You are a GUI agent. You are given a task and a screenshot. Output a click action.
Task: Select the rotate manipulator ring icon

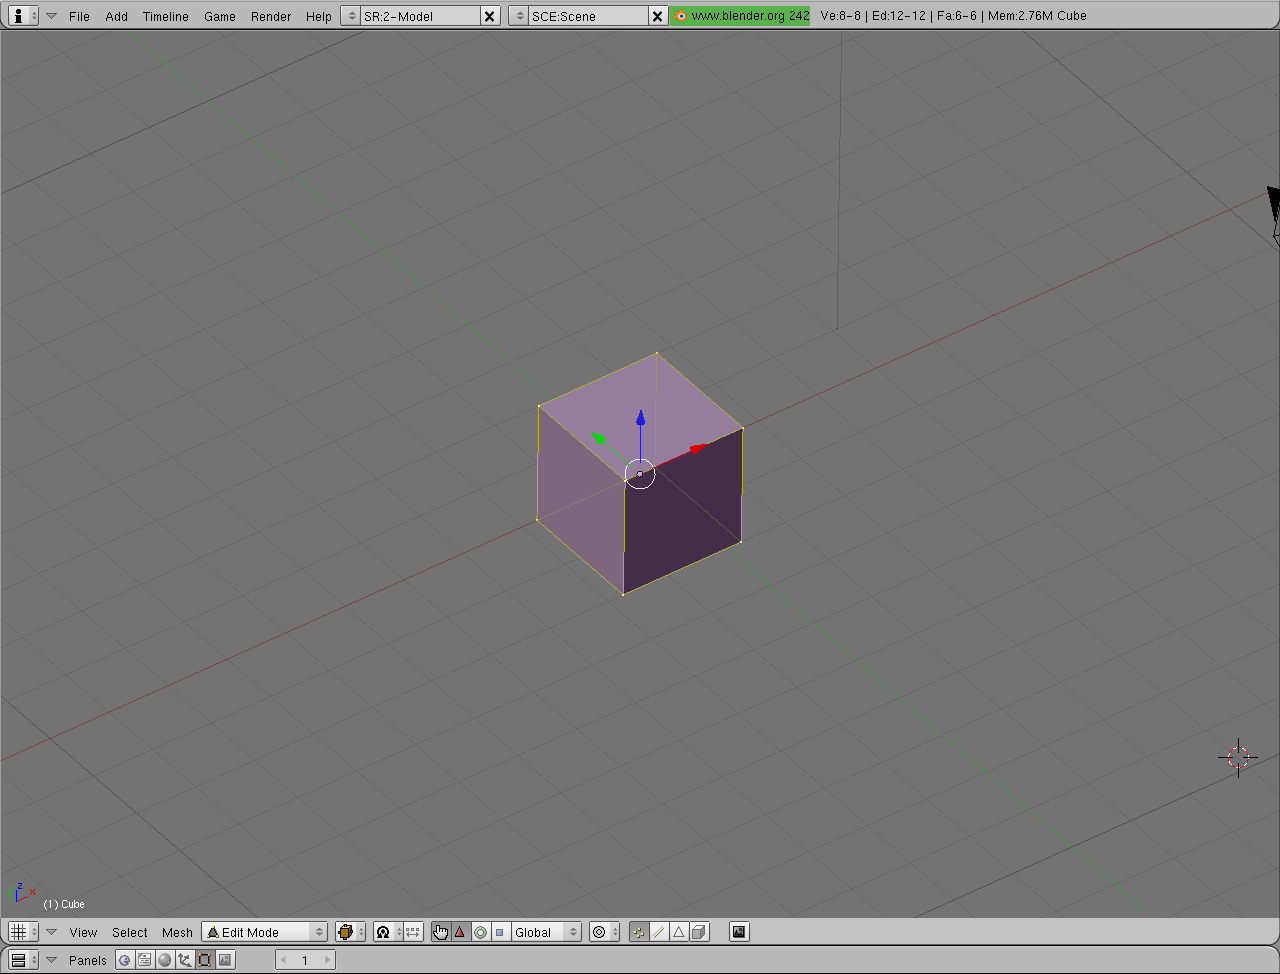coord(480,932)
